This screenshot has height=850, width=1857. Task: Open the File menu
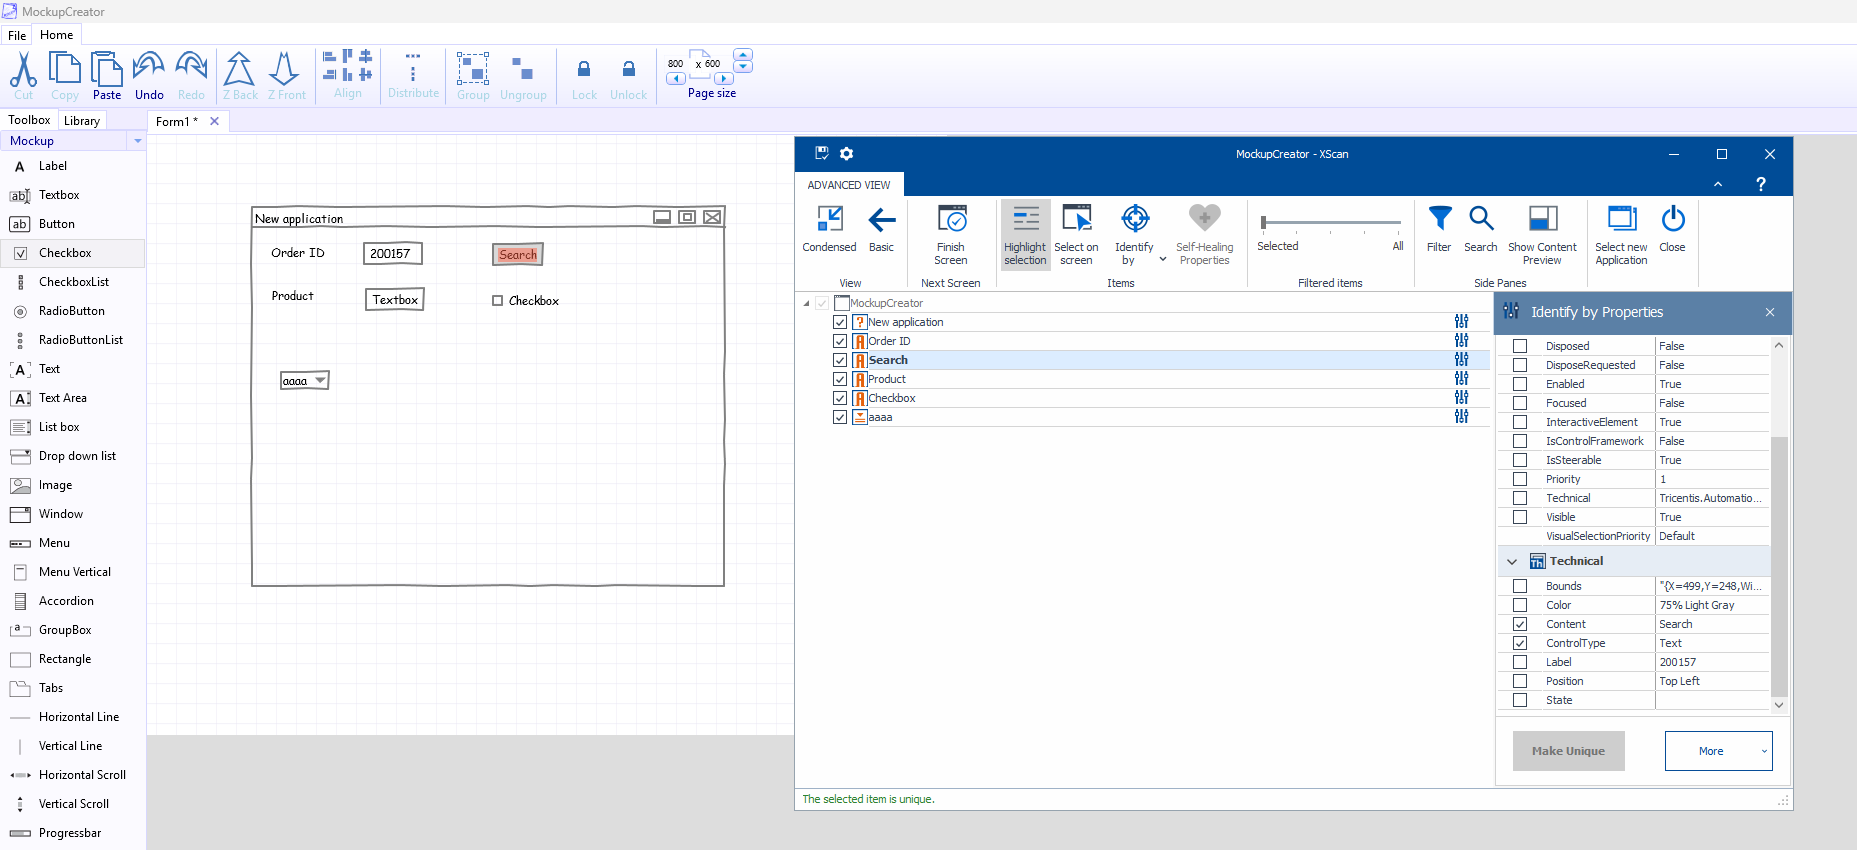pyautogui.click(x=17, y=35)
